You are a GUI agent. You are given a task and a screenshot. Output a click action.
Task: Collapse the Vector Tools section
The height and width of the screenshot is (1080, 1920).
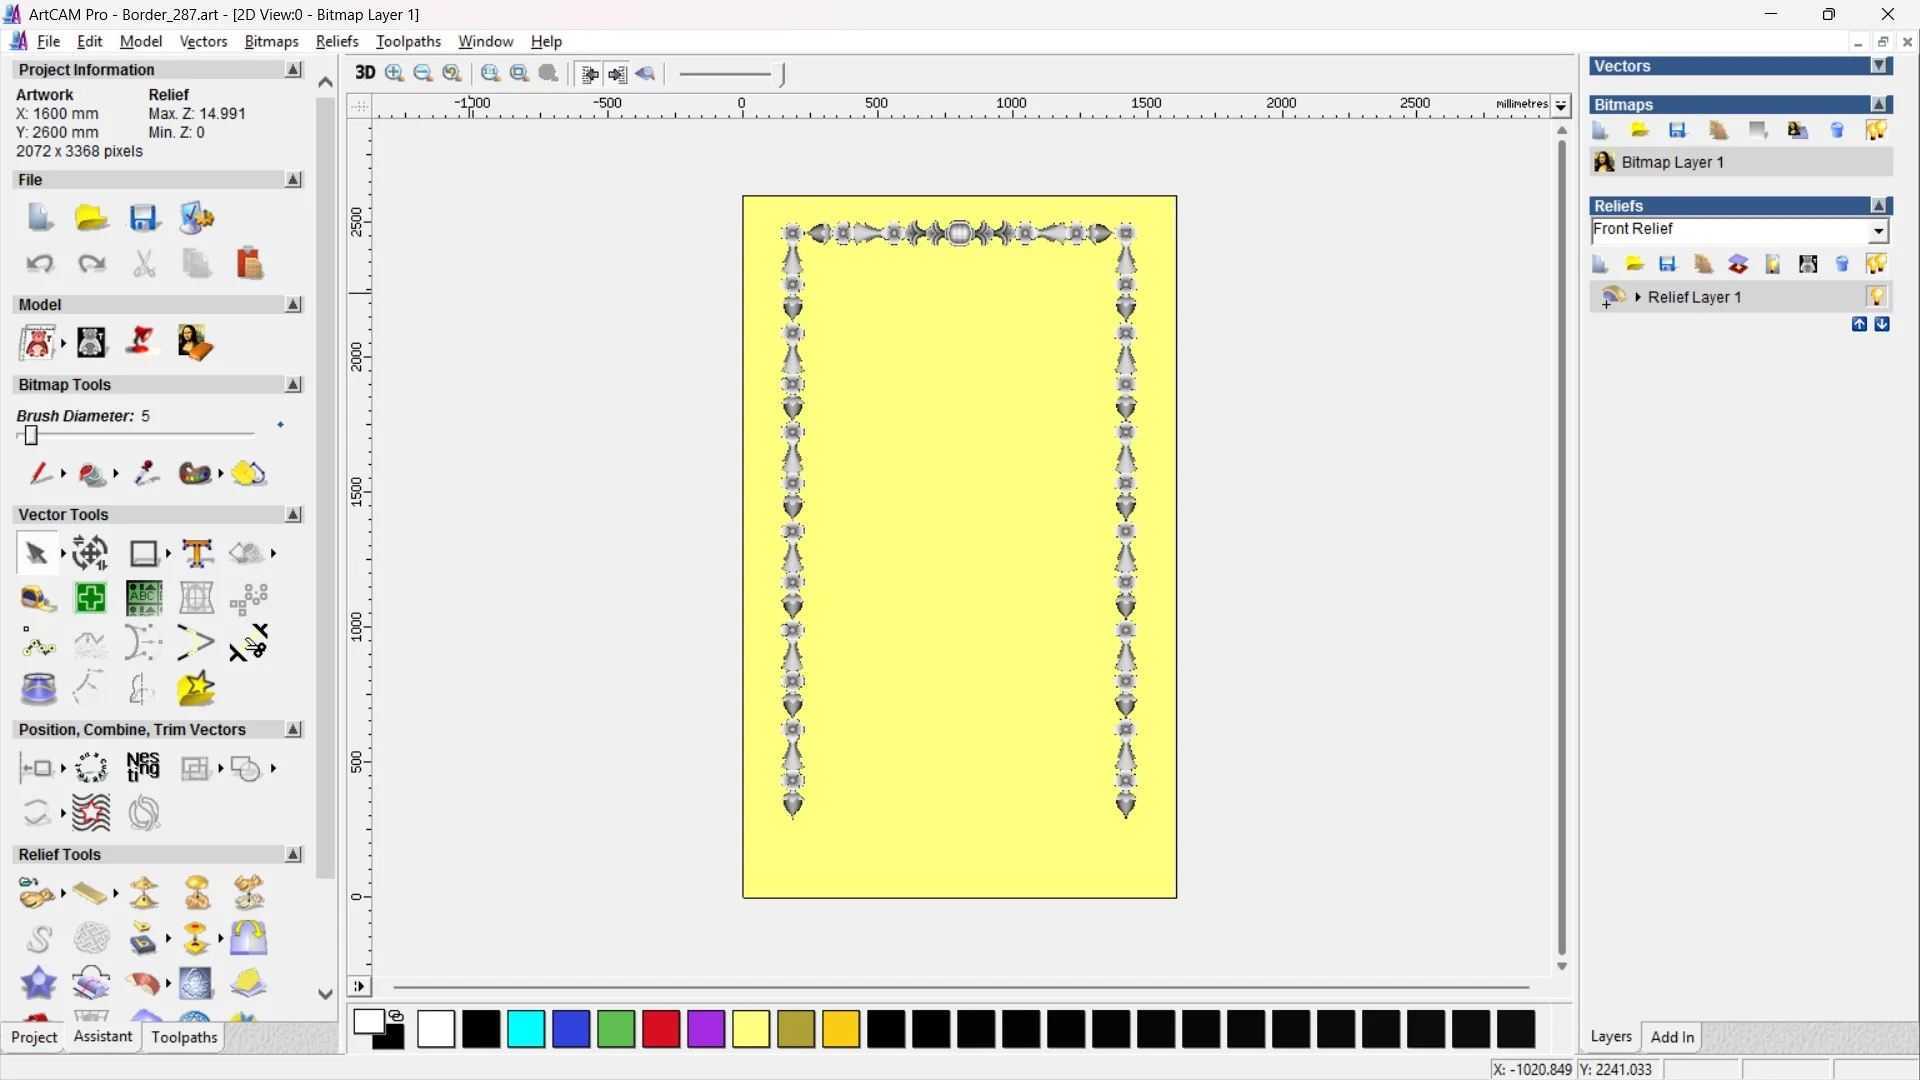[293, 514]
